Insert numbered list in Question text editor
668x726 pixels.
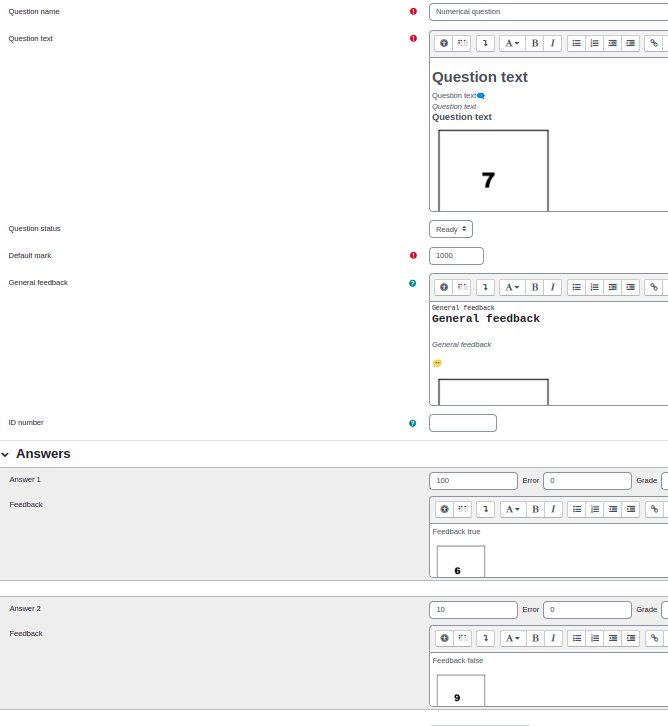click(594, 43)
